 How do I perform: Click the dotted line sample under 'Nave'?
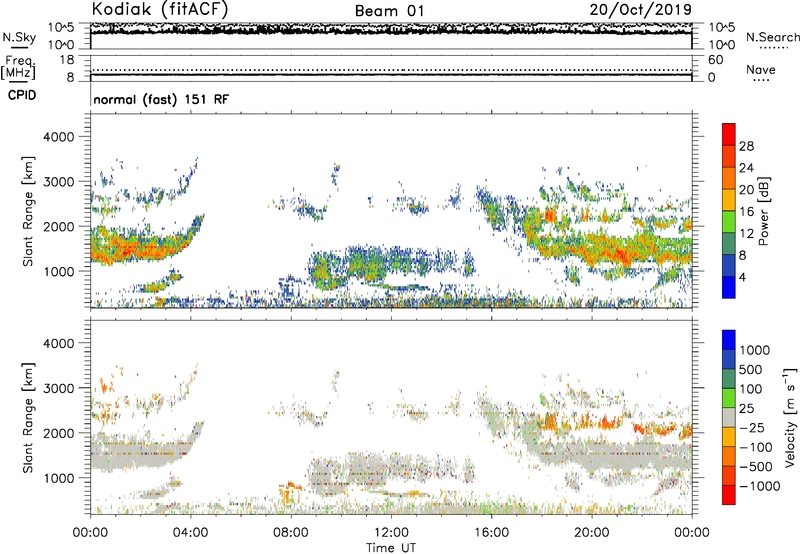[761, 81]
